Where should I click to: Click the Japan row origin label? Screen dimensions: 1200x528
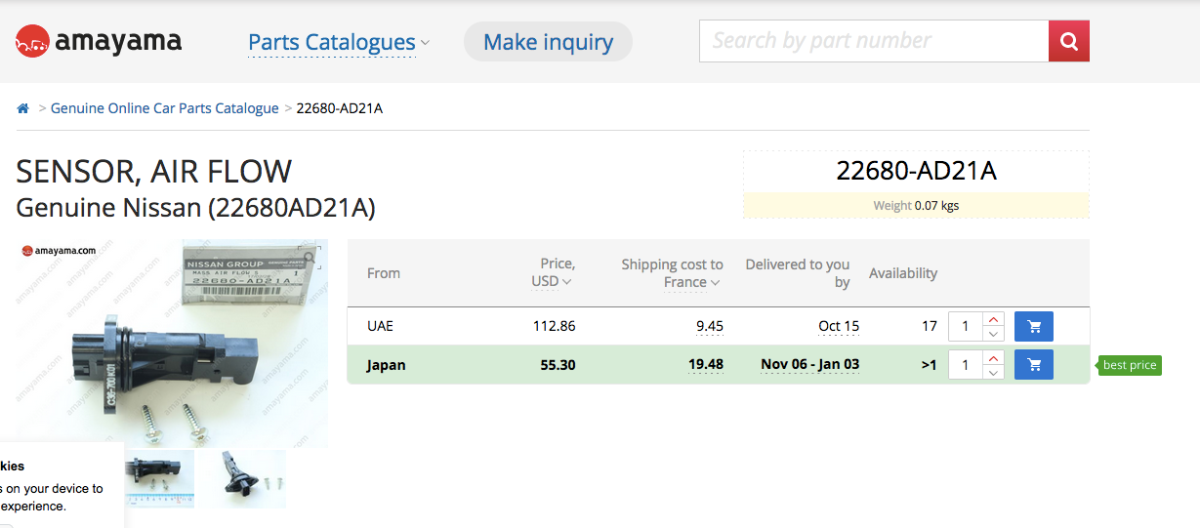tap(386, 365)
